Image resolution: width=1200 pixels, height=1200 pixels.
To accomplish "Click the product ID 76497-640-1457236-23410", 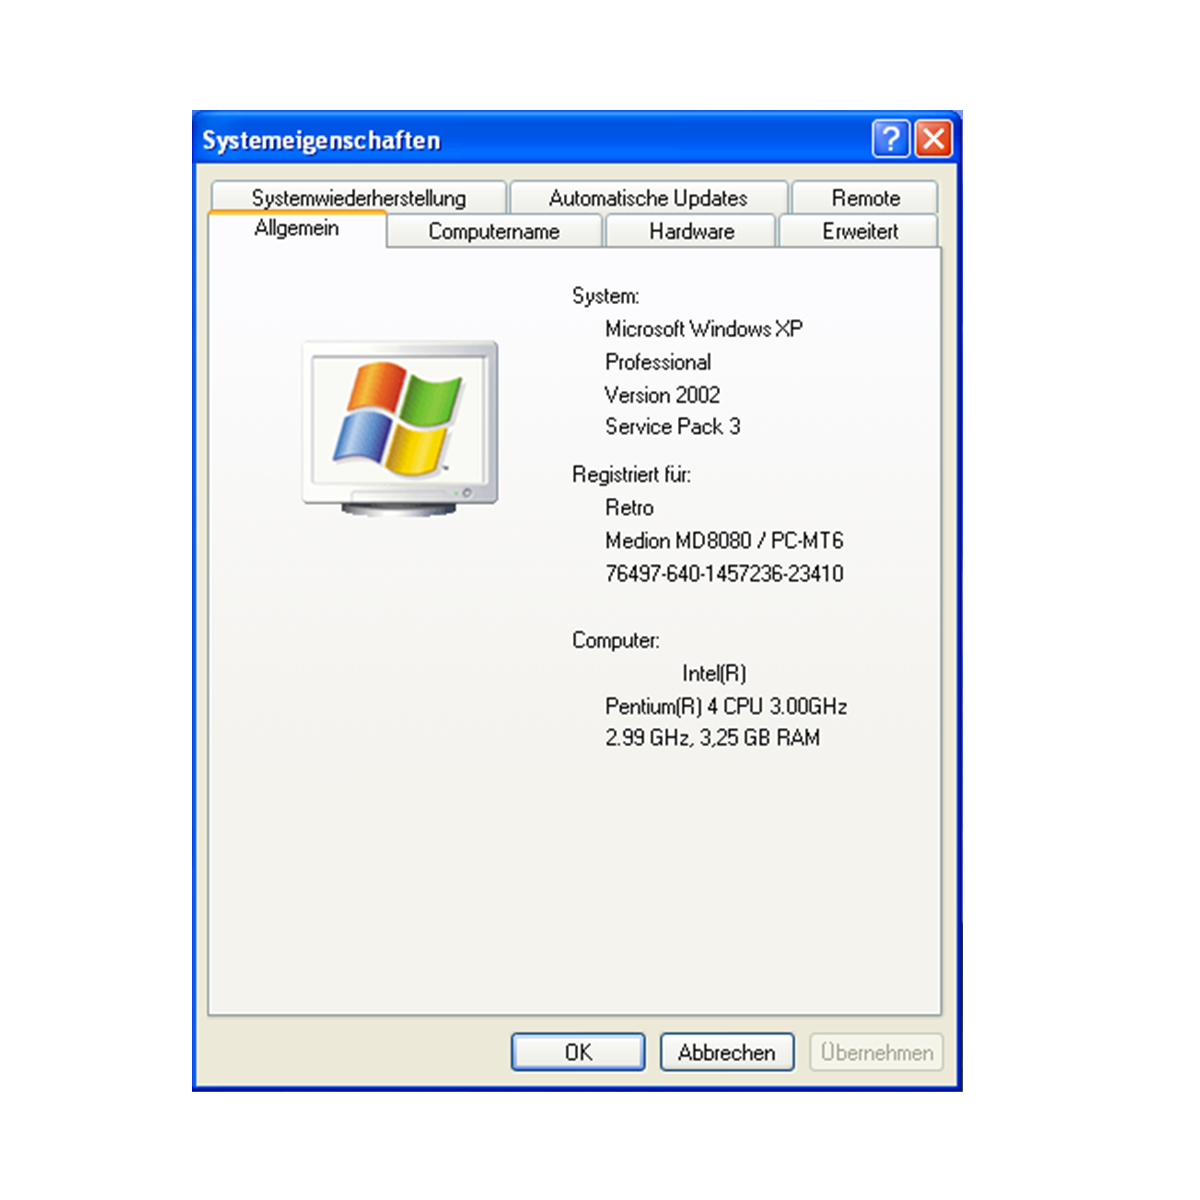I will pyautogui.click(x=724, y=574).
